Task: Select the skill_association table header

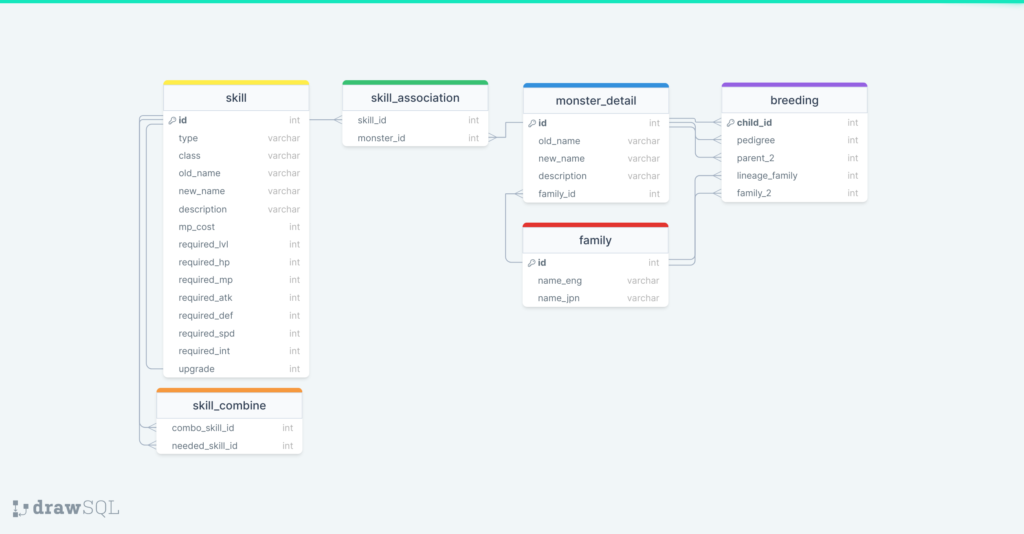Action: pyautogui.click(x=415, y=98)
